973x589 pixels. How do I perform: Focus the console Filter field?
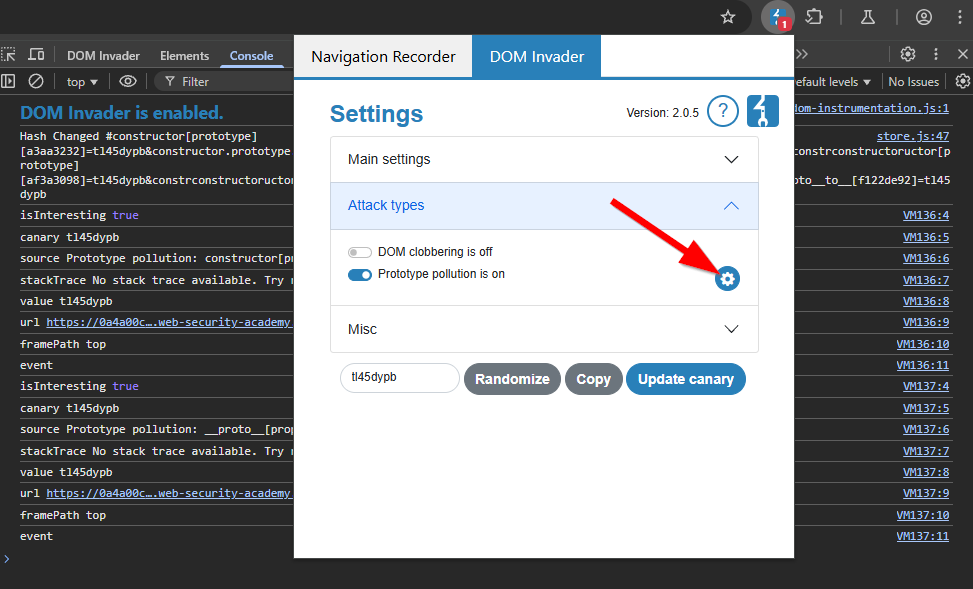223,82
